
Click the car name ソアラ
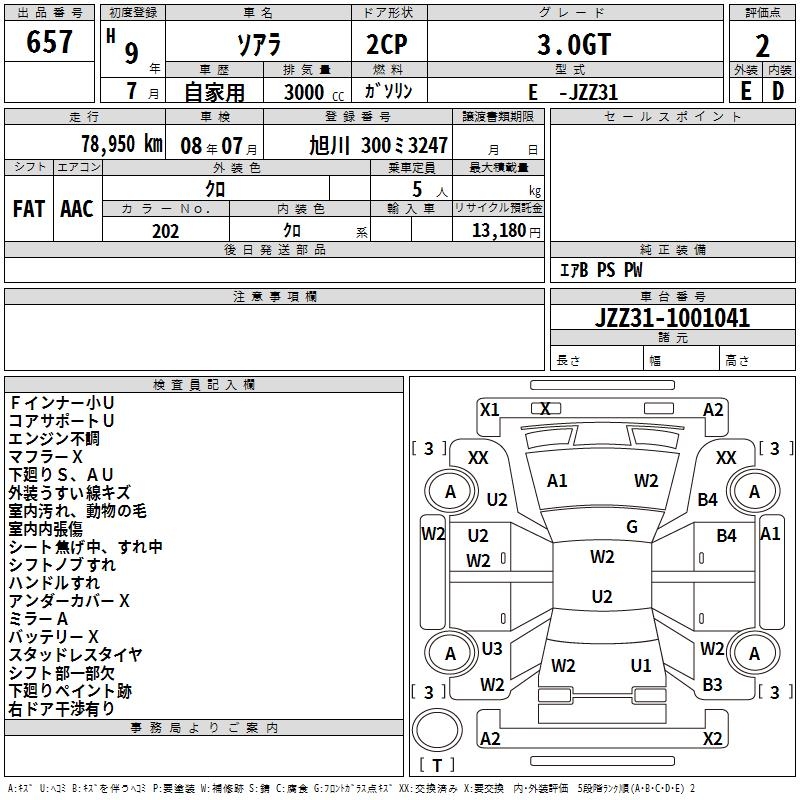click(256, 45)
